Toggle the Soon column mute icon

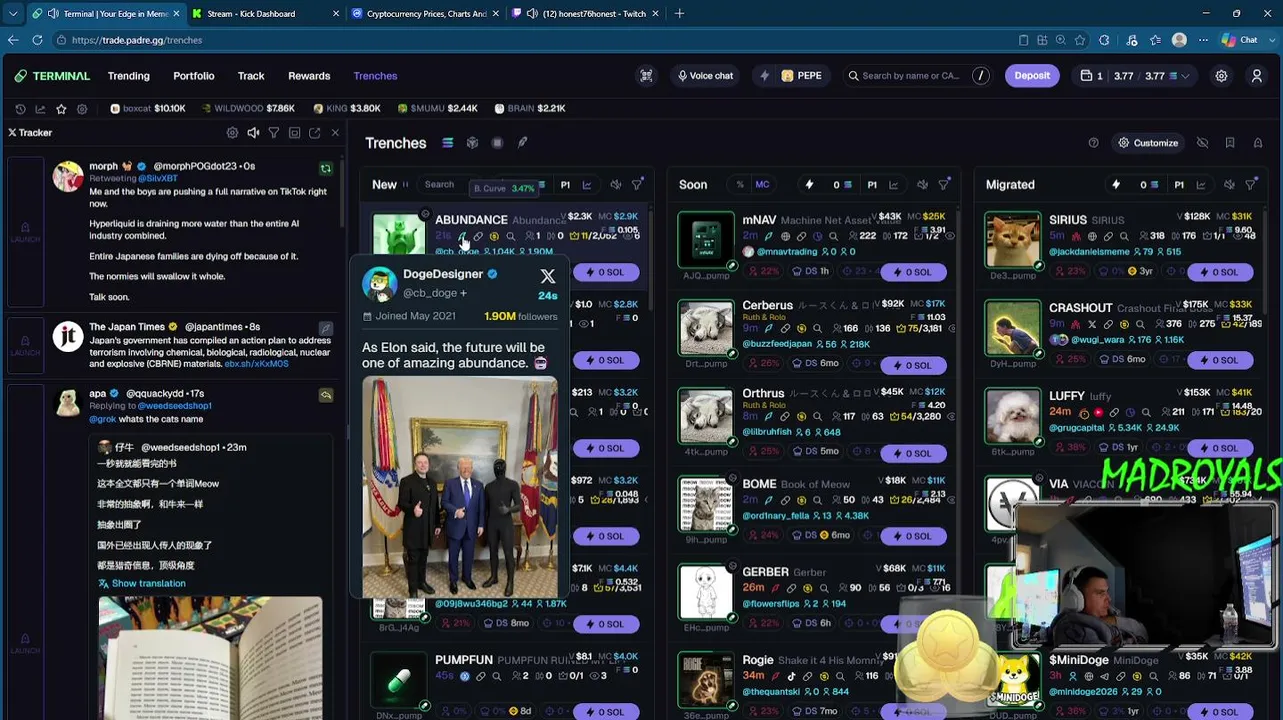[922, 185]
